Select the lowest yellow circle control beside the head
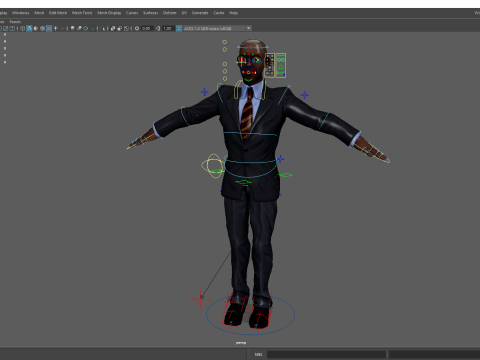480x360 pixels. 225,79
